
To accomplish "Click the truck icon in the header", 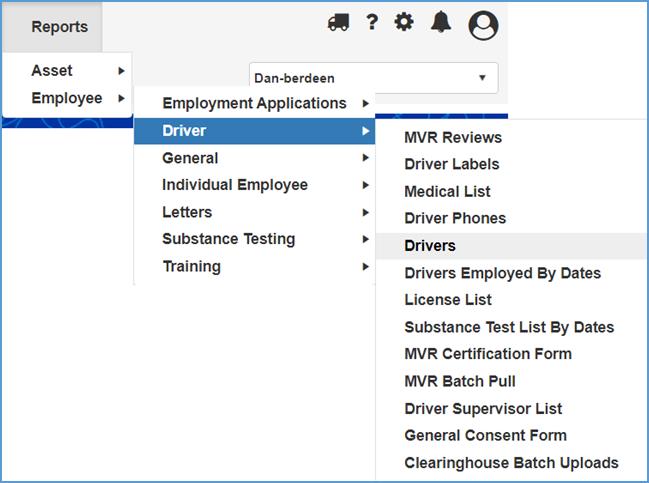I will [338, 22].
